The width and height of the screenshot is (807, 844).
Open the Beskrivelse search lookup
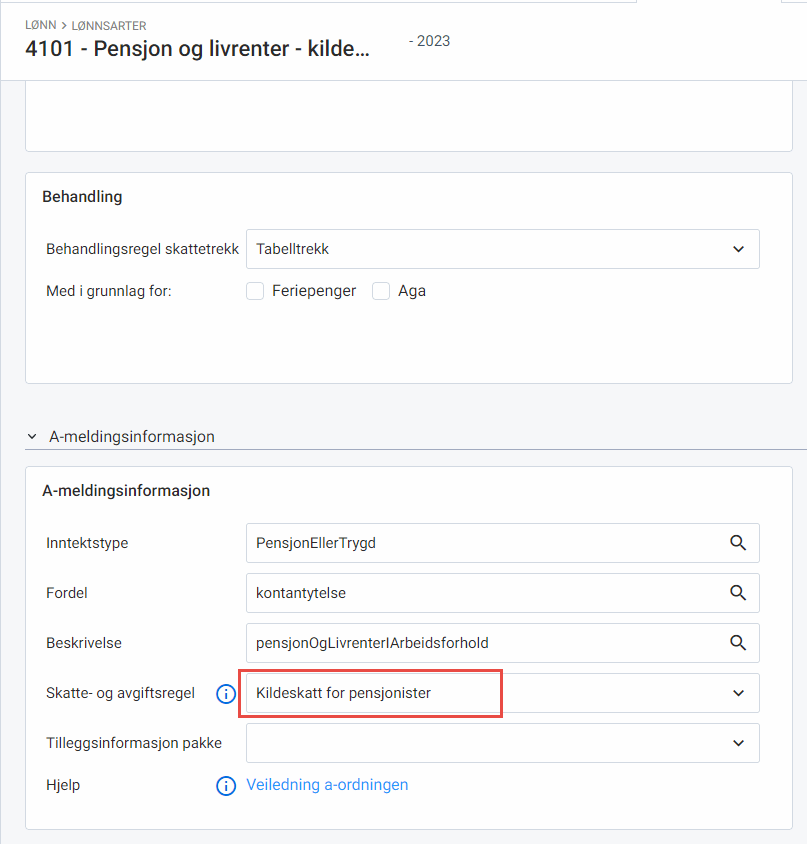(738, 643)
